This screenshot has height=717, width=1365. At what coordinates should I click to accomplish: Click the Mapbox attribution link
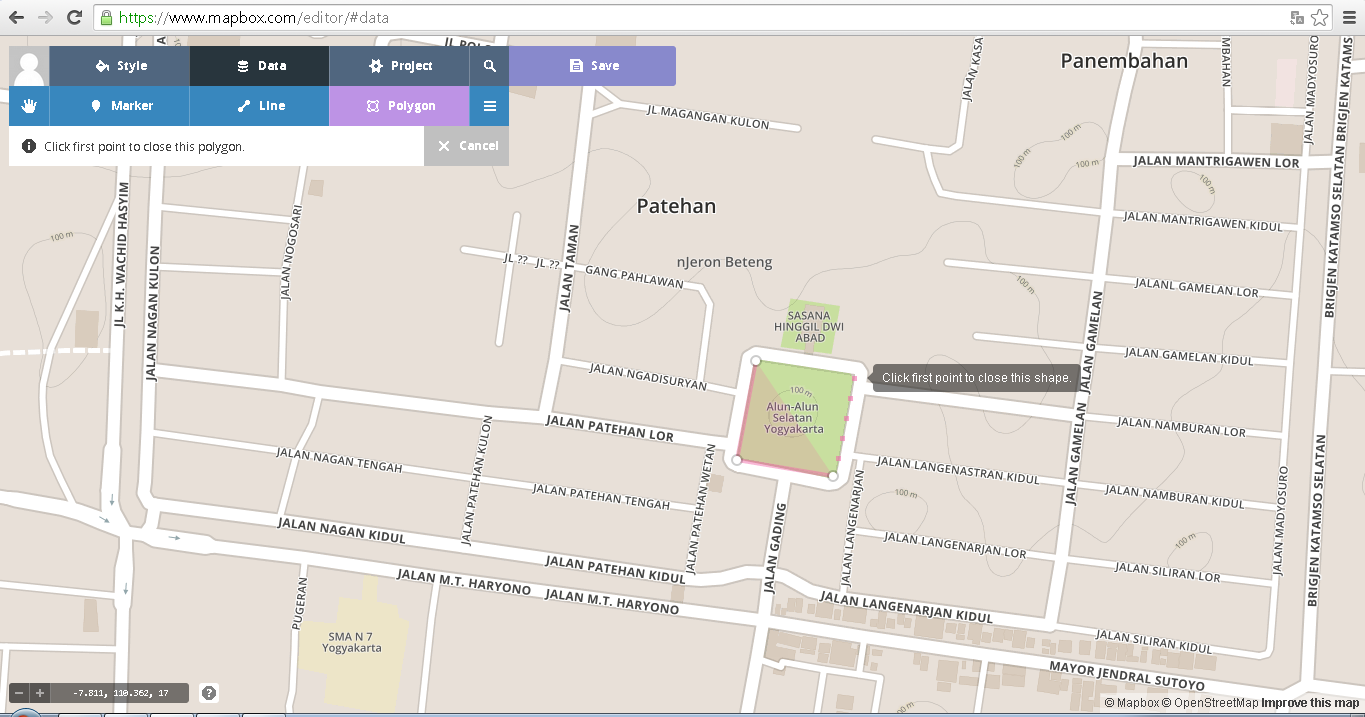pyautogui.click(x=1135, y=703)
